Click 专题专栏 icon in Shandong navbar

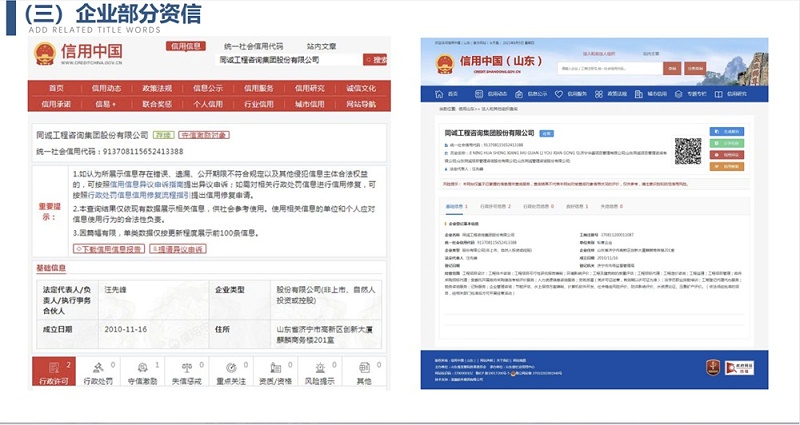tap(678, 94)
